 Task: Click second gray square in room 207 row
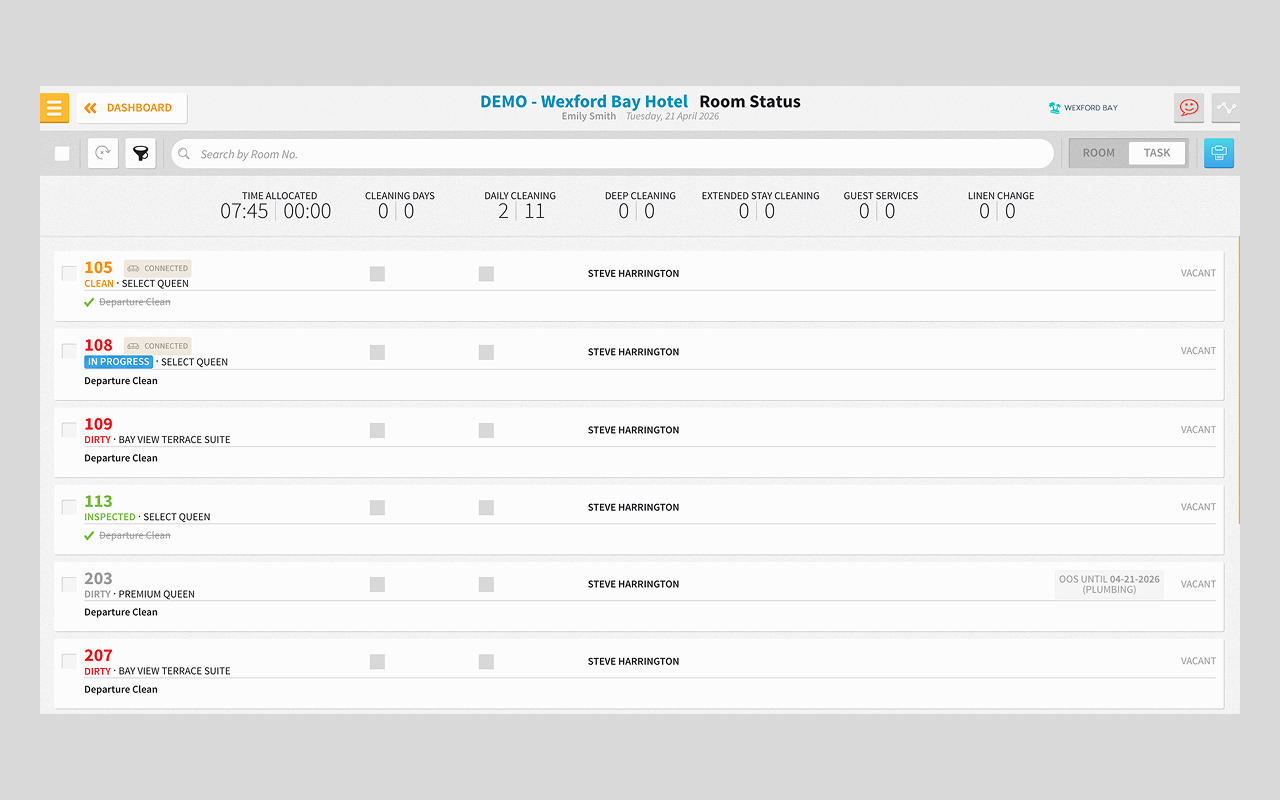tap(486, 661)
